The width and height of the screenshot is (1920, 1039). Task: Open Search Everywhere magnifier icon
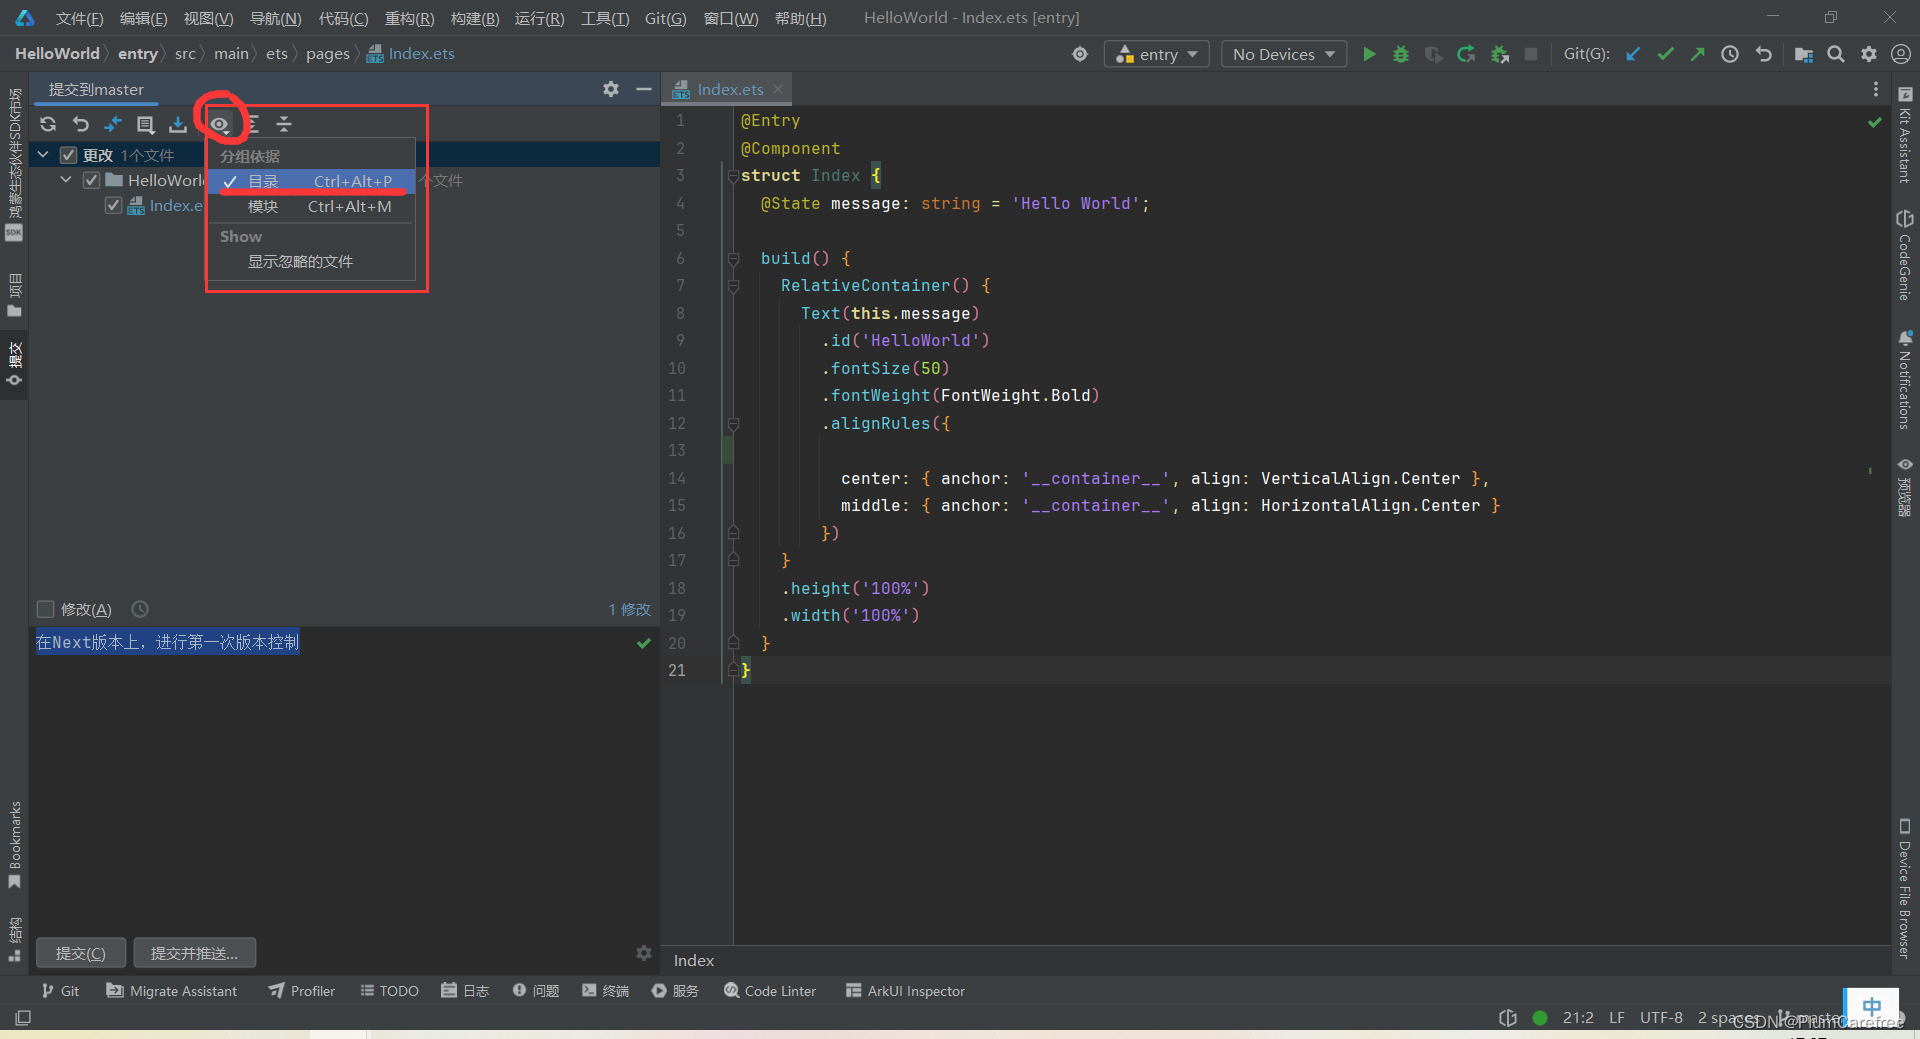tap(1836, 54)
